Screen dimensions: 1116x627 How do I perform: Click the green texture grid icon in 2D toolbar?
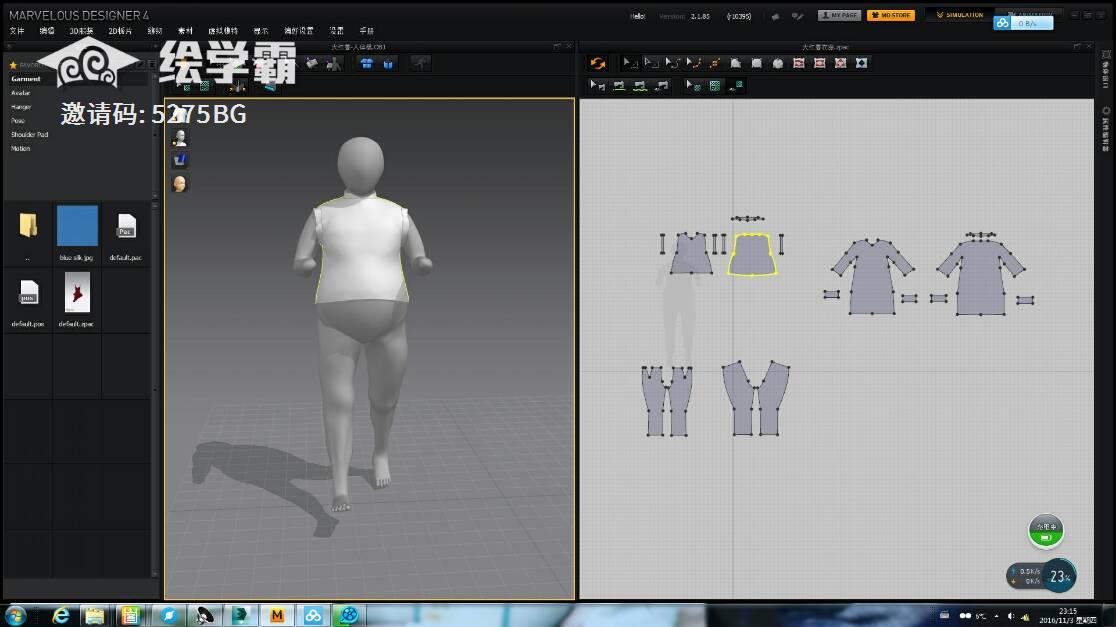tap(715, 85)
